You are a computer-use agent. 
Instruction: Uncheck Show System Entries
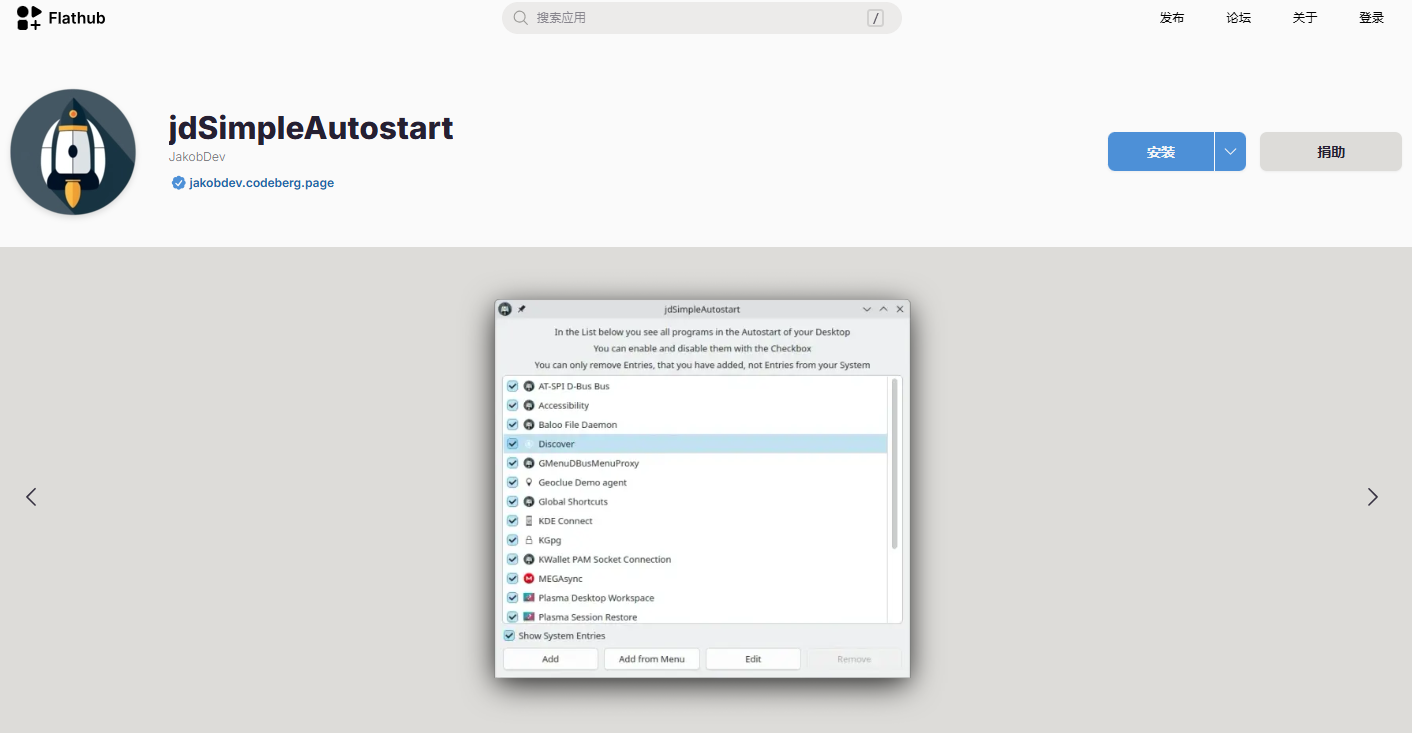509,636
